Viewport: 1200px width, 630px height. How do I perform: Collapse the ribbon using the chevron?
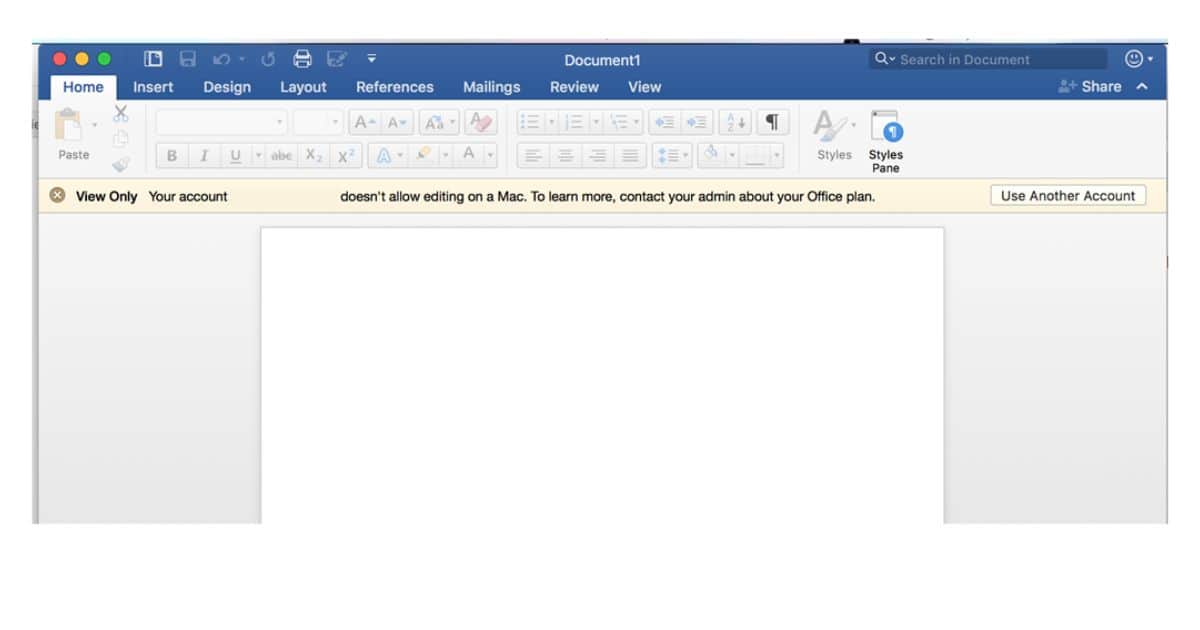pyautogui.click(x=1142, y=87)
